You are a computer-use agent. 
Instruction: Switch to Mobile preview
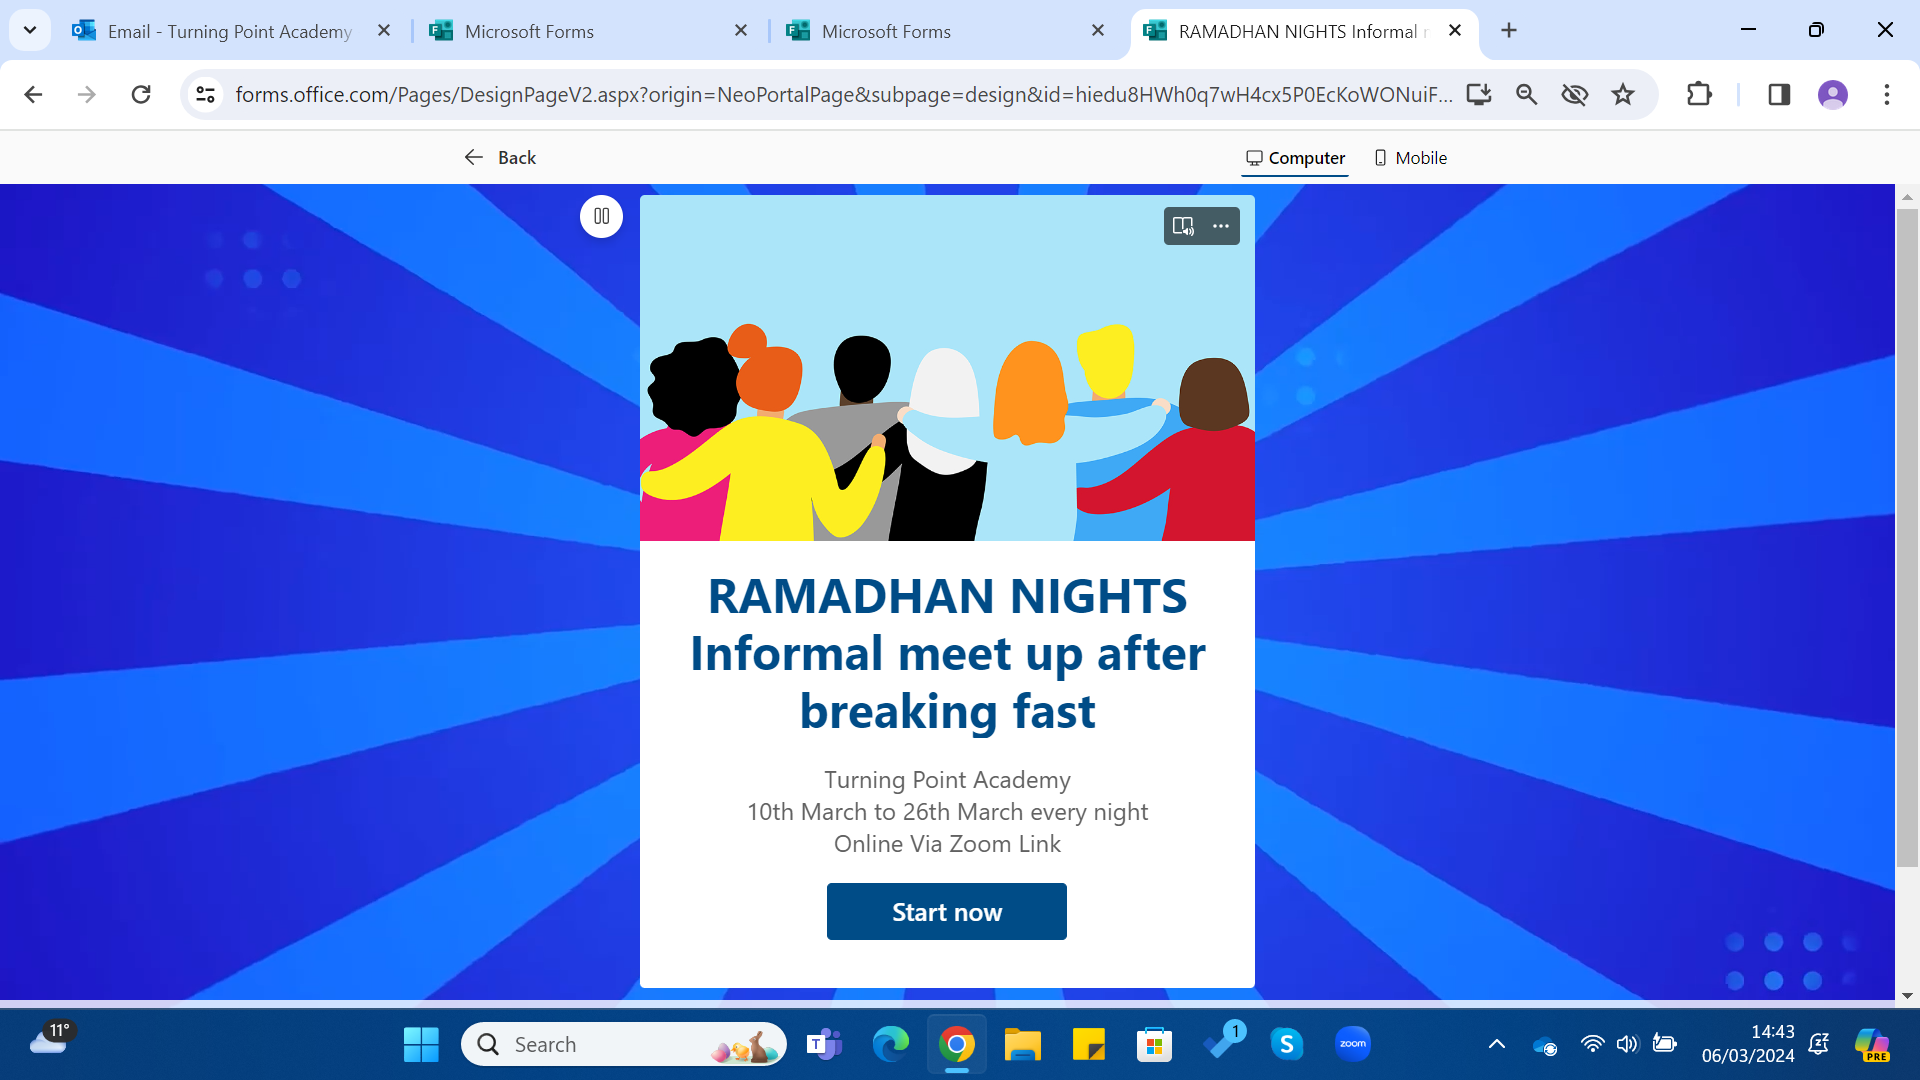tap(1410, 158)
